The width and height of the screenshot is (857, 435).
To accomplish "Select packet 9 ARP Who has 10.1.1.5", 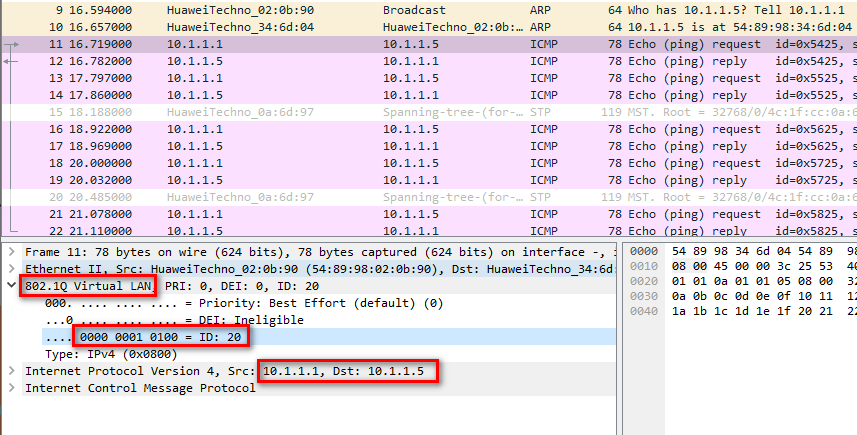I will pos(430,10).
